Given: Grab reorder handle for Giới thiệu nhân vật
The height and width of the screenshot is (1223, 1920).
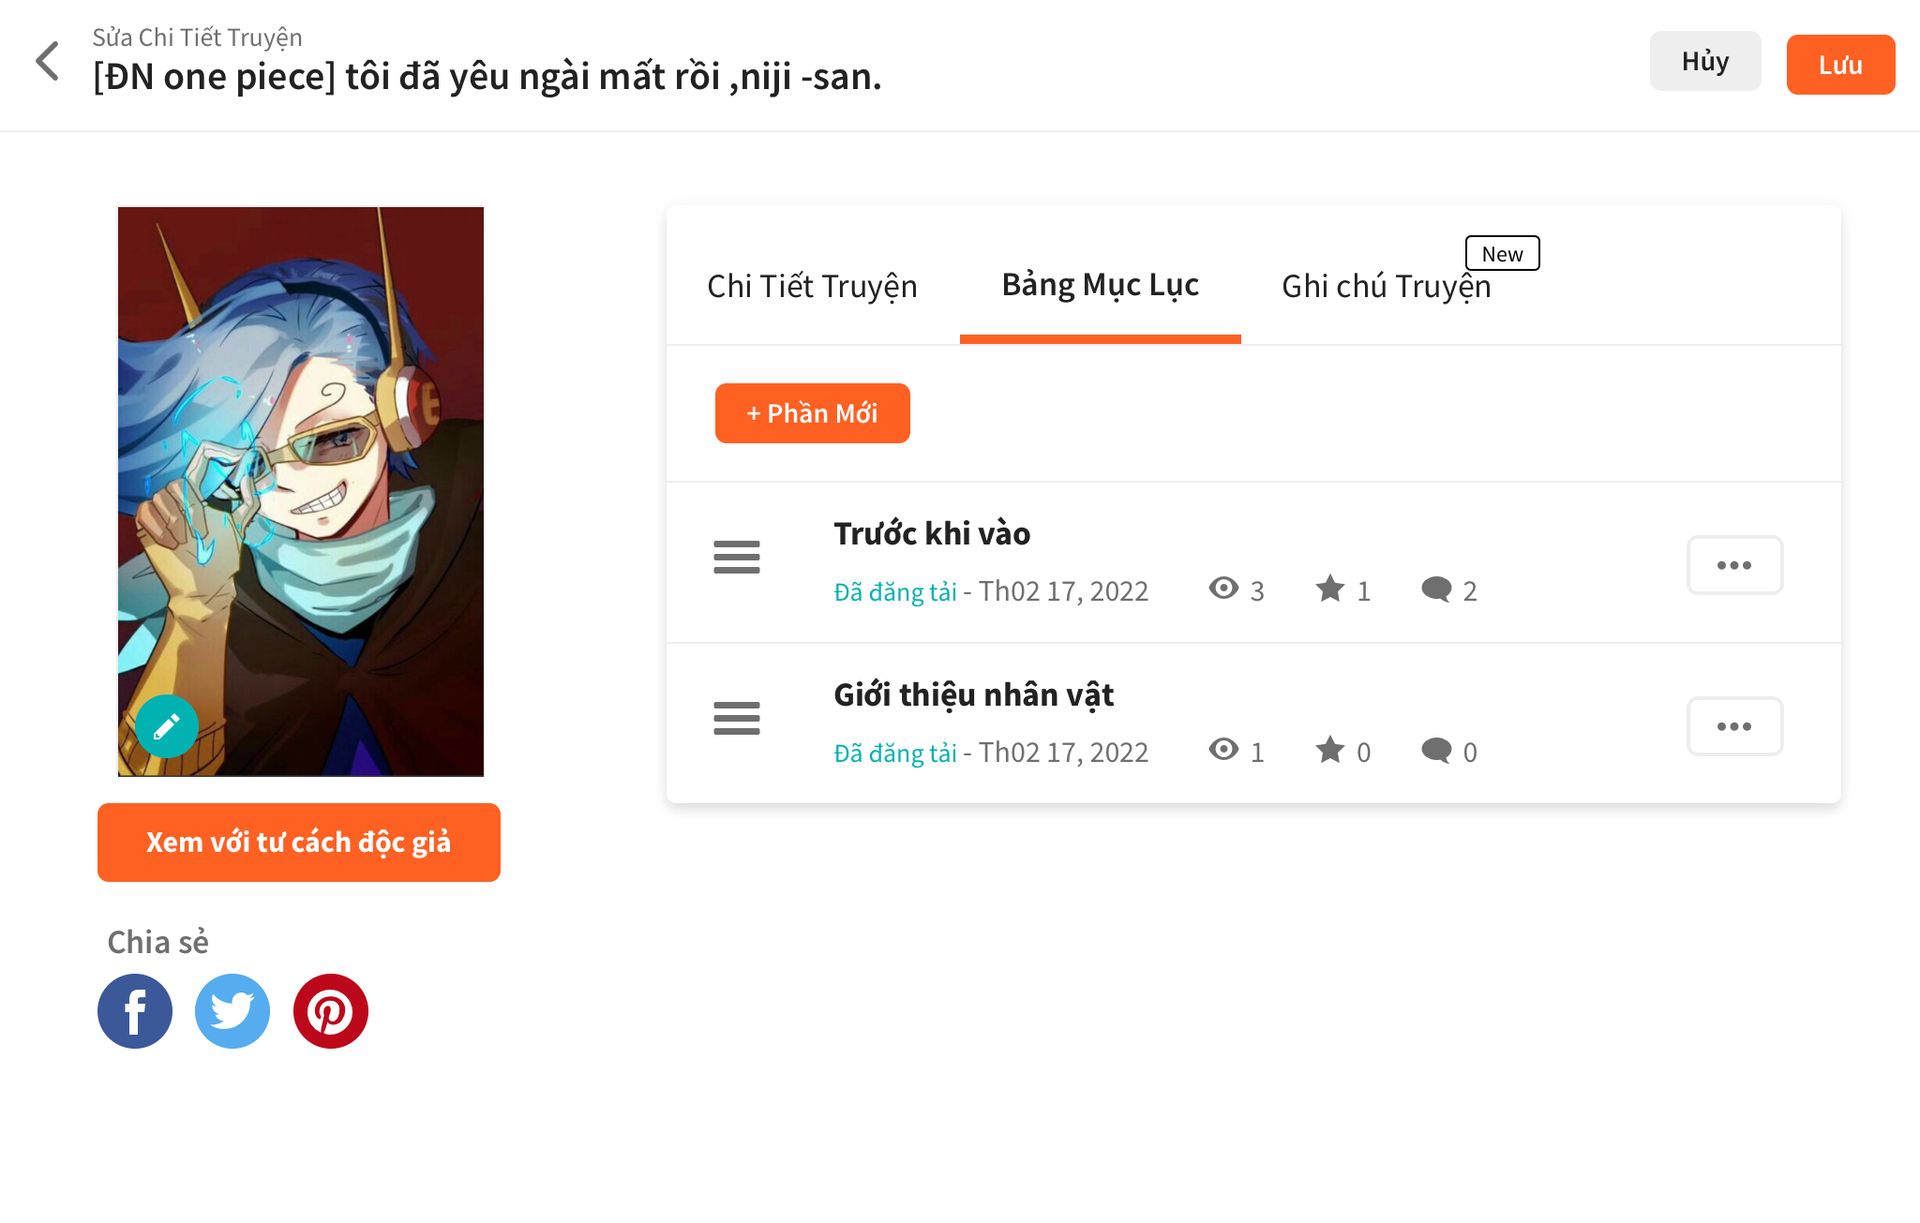Looking at the screenshot, I should click(737, 718).
